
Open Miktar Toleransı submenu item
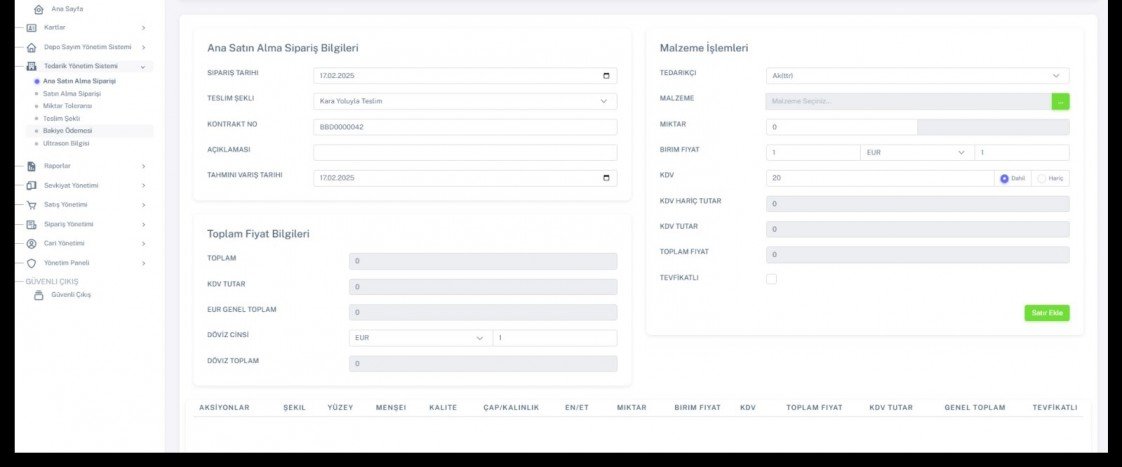(x=67, y=105)
